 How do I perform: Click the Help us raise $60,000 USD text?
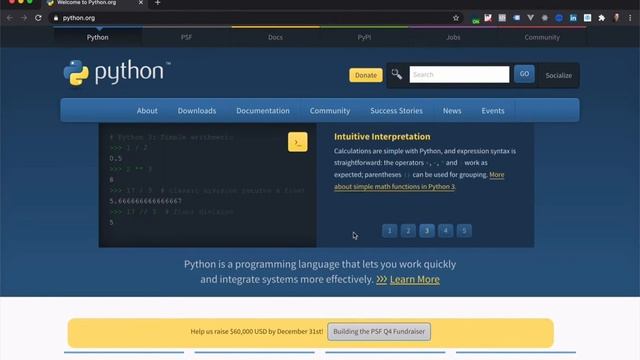pos(257,331)
